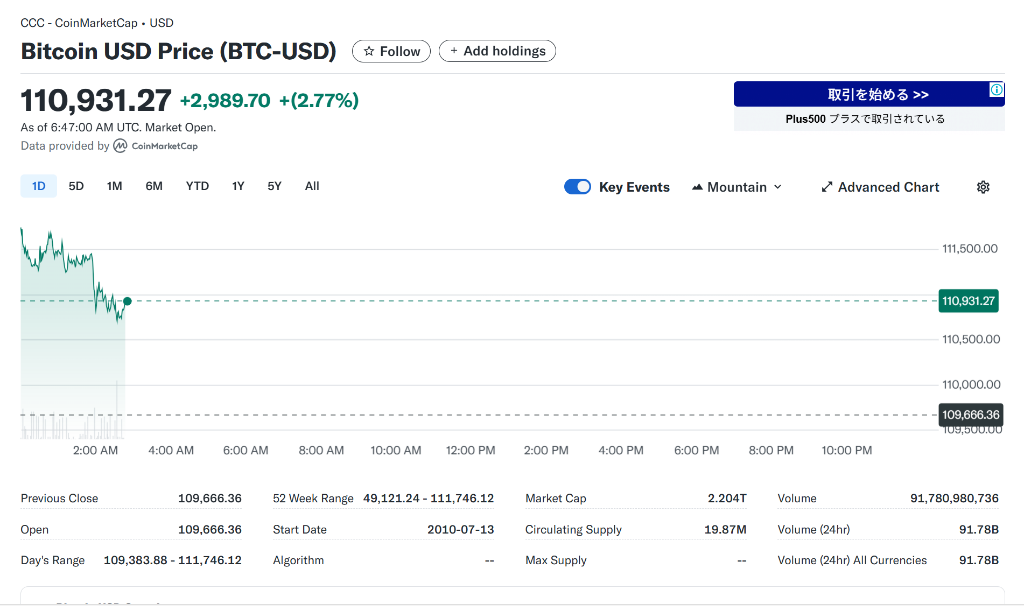
Task: Select the All time range tab
Action: click(312, 186)
